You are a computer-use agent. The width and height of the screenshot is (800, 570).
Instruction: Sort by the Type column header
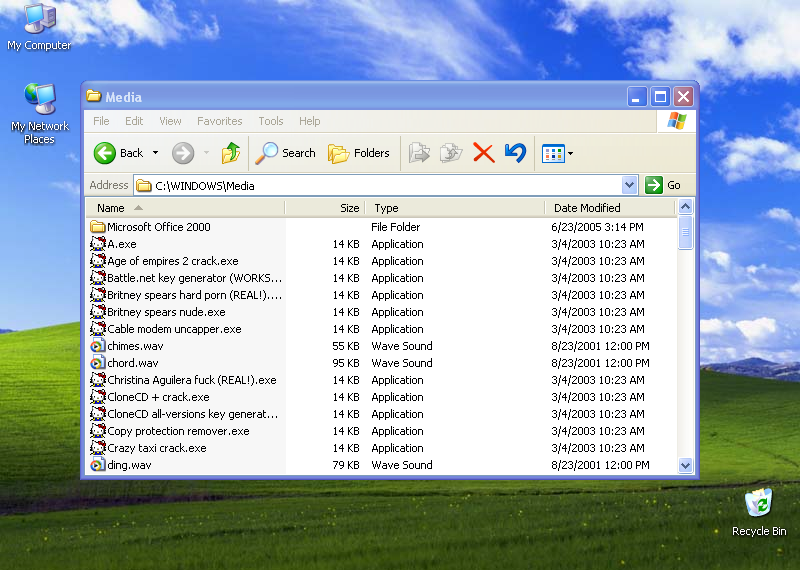[455, 208]
